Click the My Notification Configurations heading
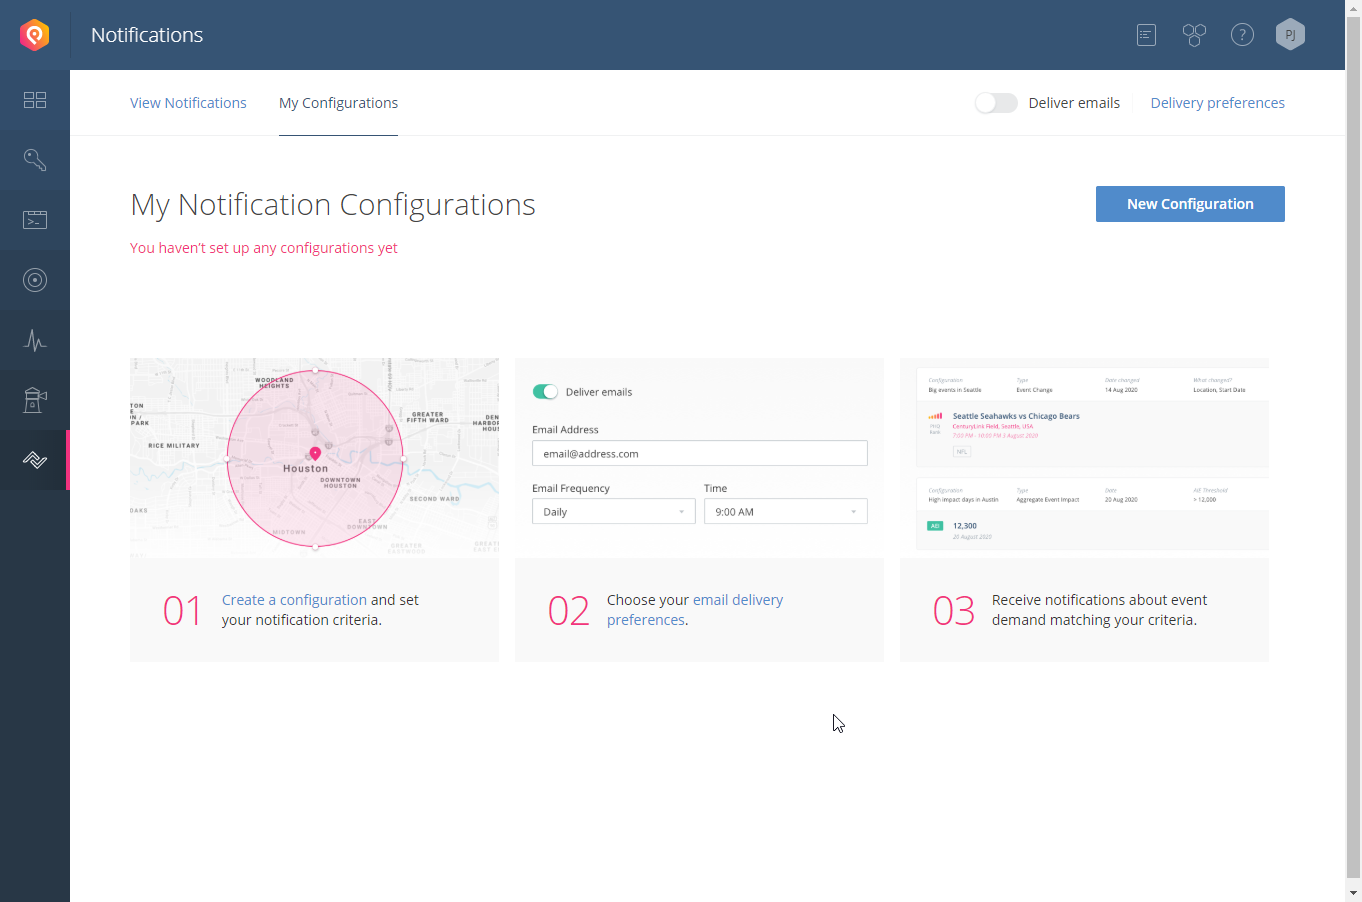The height and width of the screenshot is (902, 1362). pos(333,204)
